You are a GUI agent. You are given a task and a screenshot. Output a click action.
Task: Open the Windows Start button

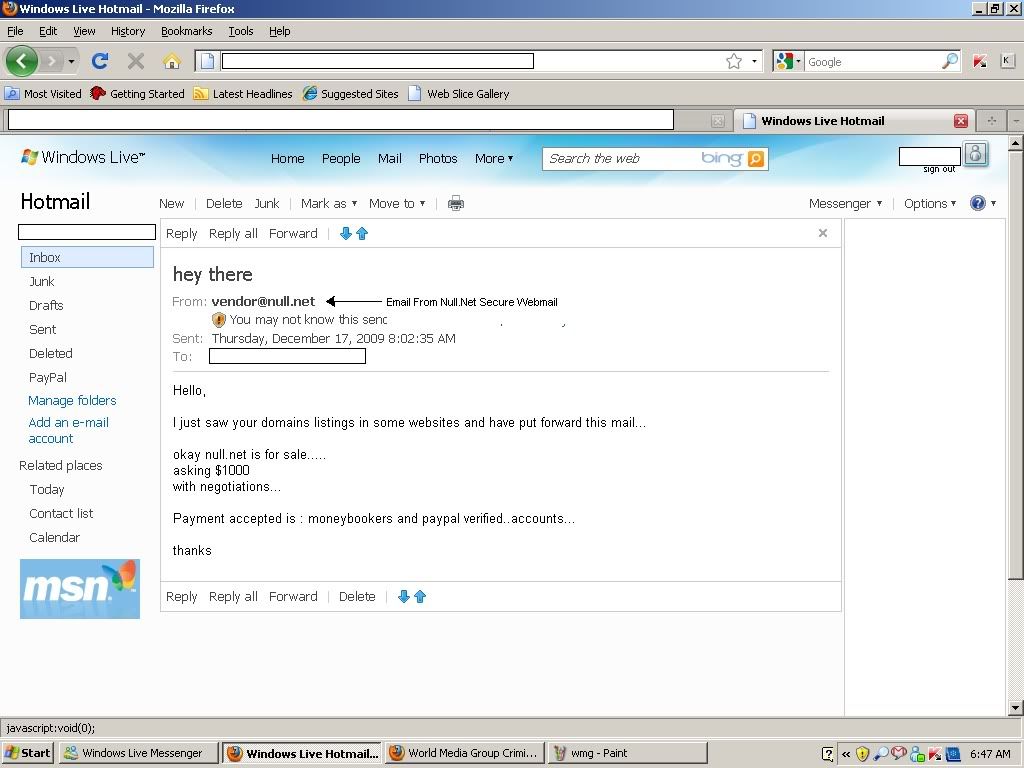point(27,753)
